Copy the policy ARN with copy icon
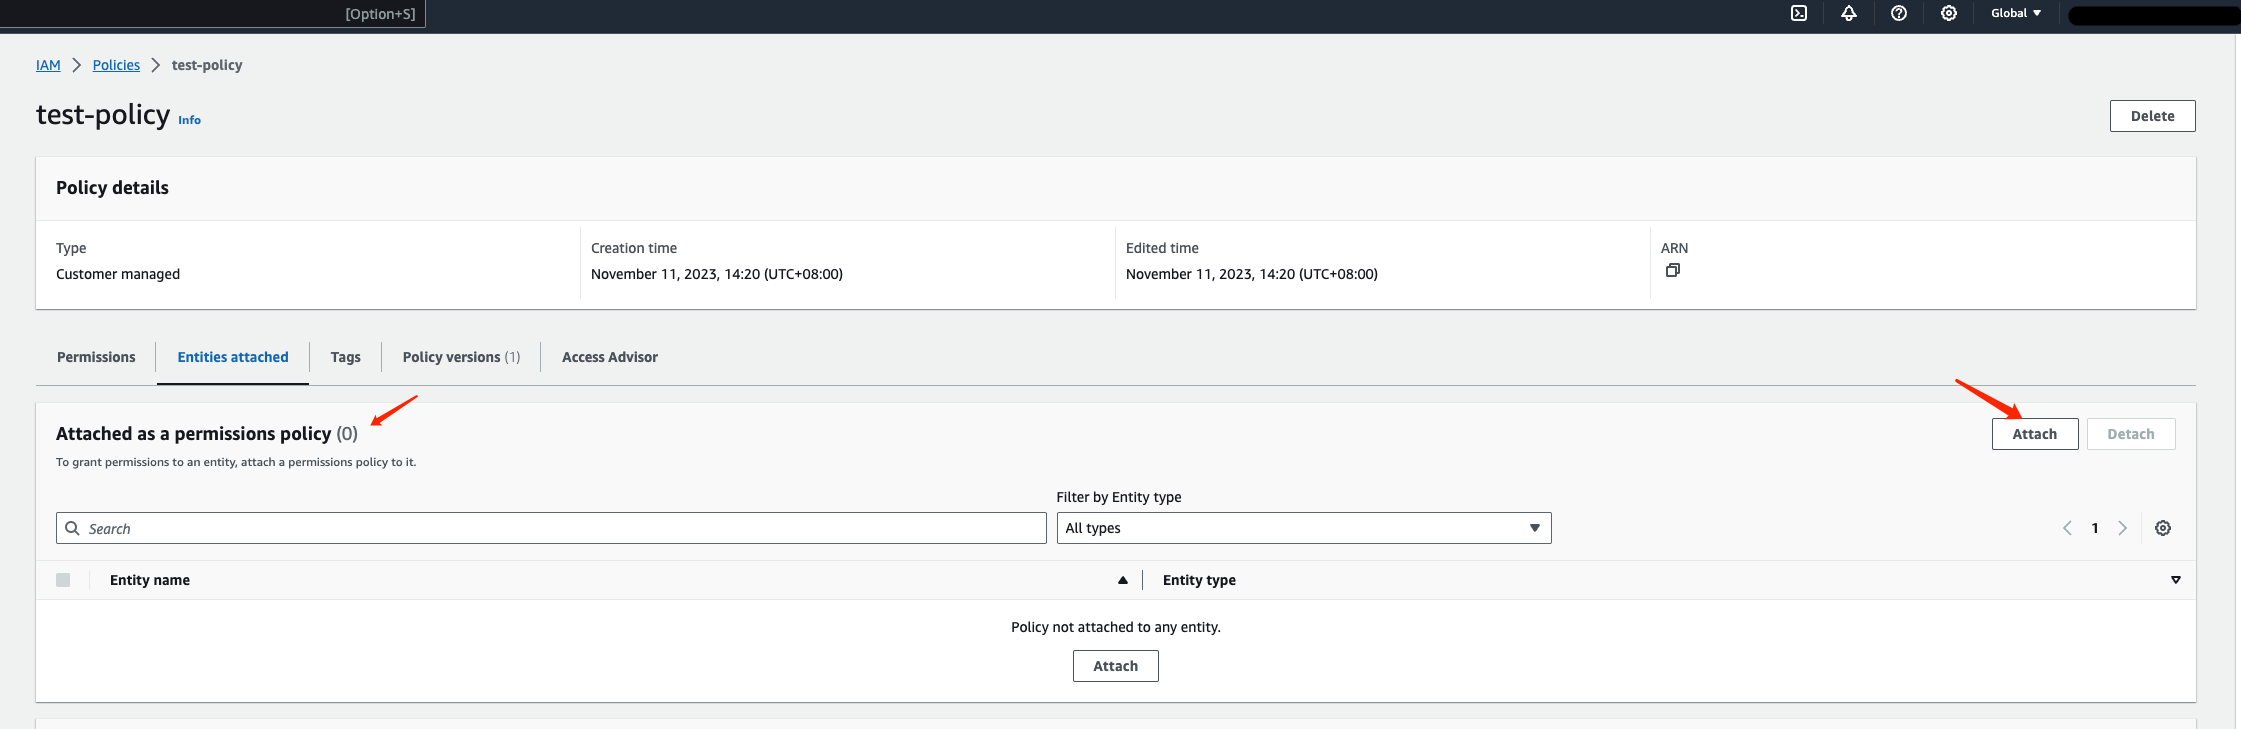The width and height of the screenshot is (2241, 729). point(1673,270)
